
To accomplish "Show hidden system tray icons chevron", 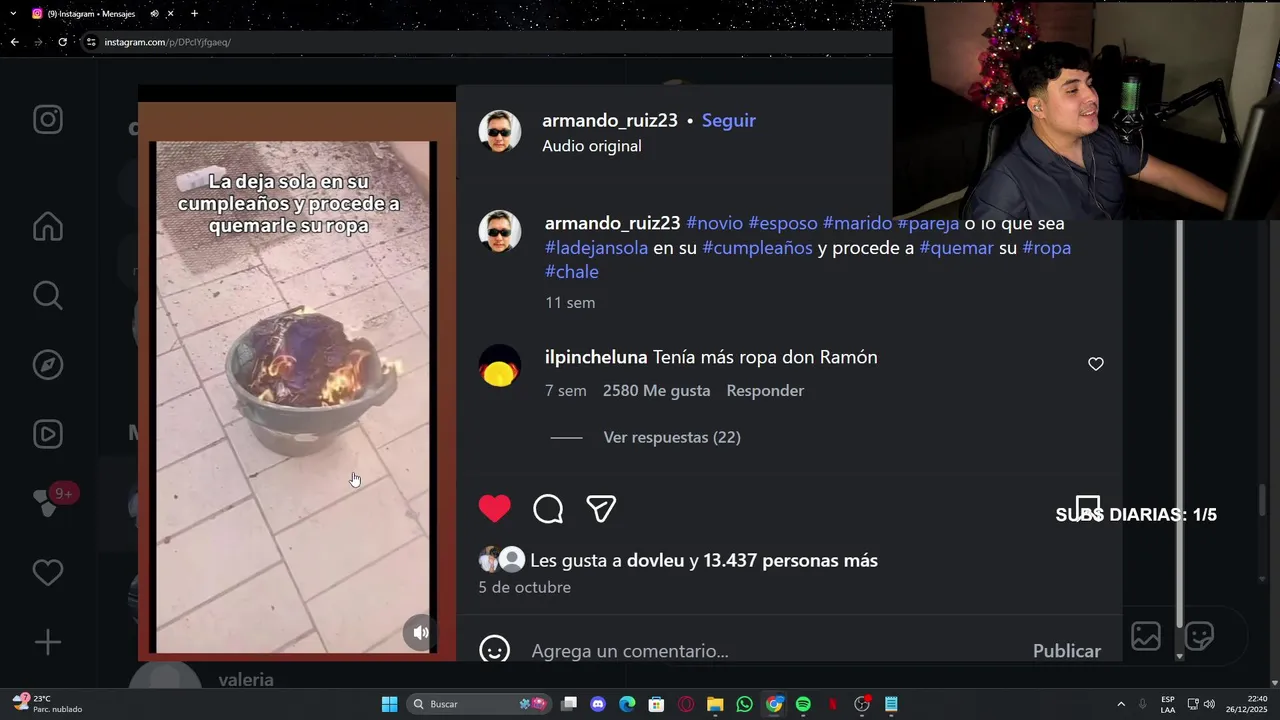I will pos(1120,704).
